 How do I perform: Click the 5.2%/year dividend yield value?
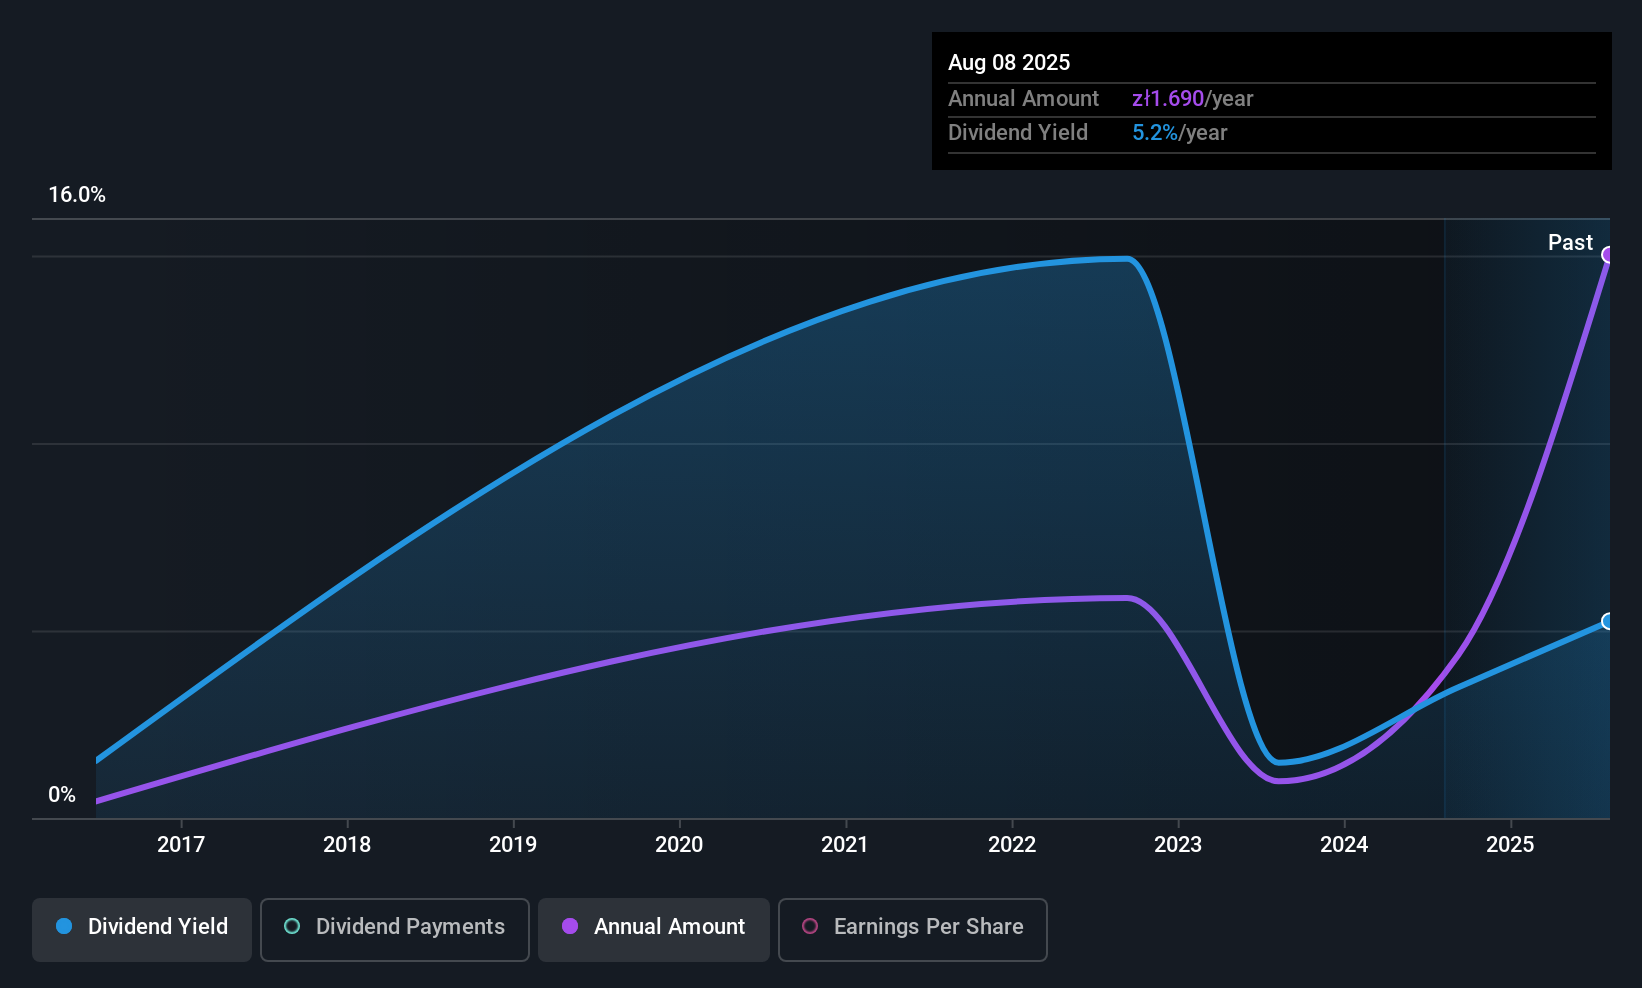[1179, 133]
